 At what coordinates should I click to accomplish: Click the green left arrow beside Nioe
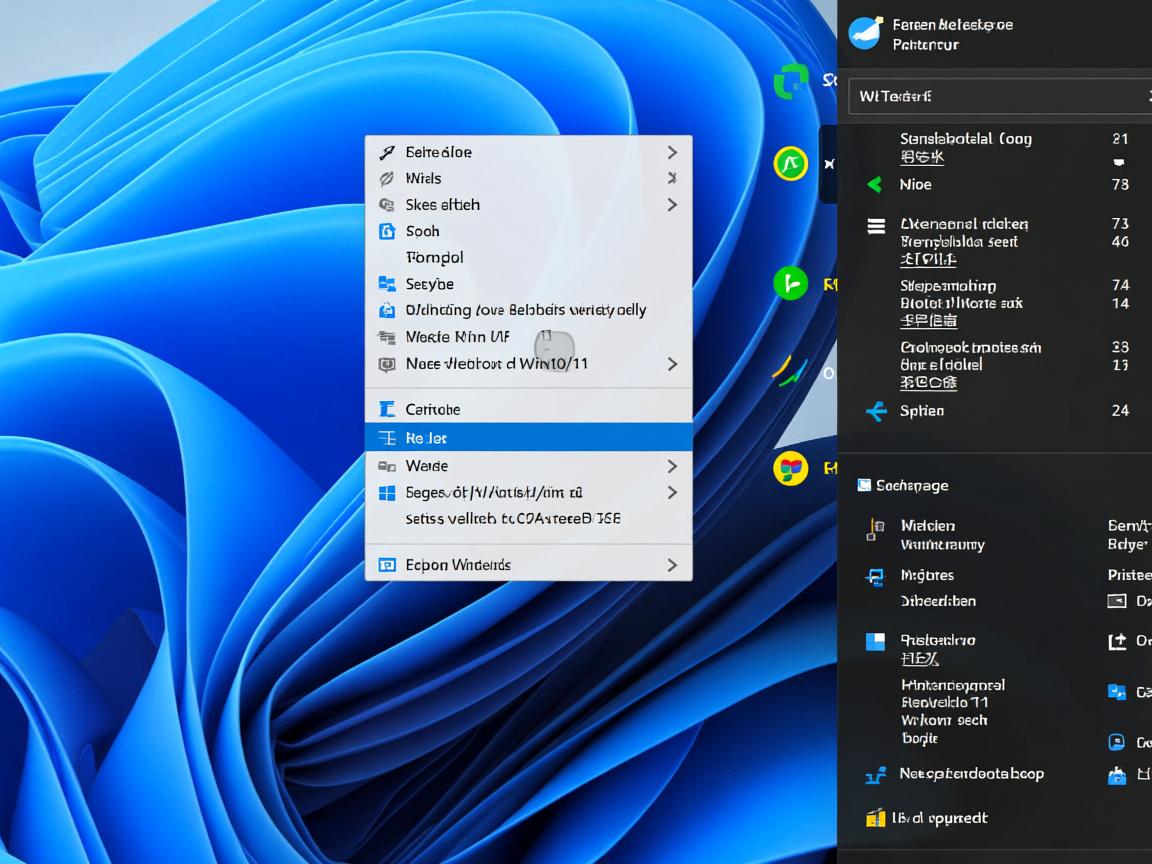(875, 184)
